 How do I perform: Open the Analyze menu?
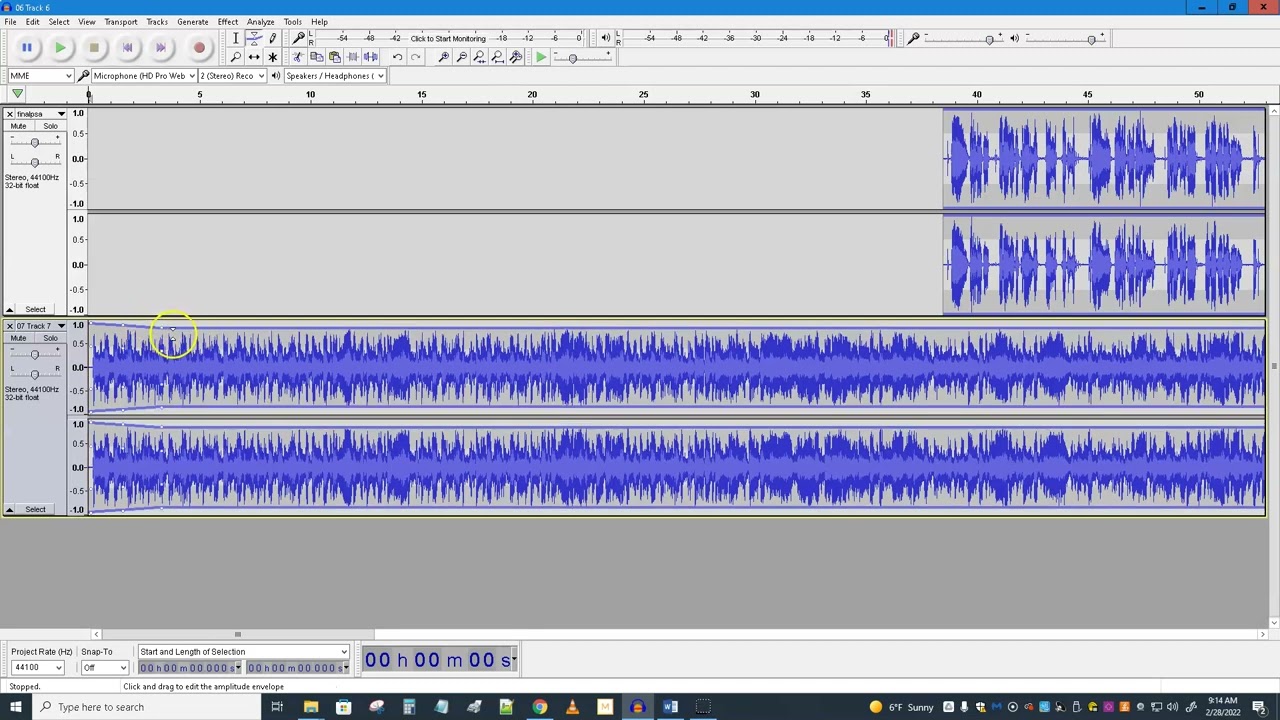coord(261,21)
